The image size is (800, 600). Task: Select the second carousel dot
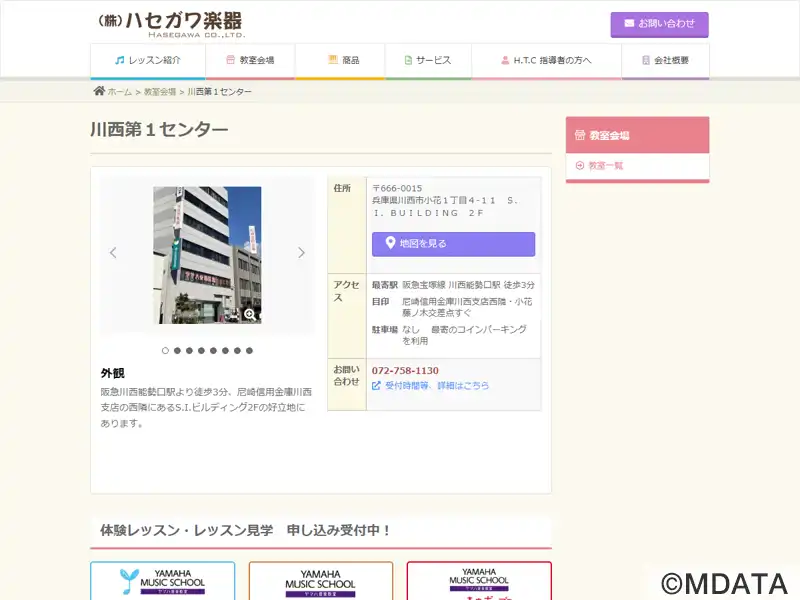pos(177,351)
